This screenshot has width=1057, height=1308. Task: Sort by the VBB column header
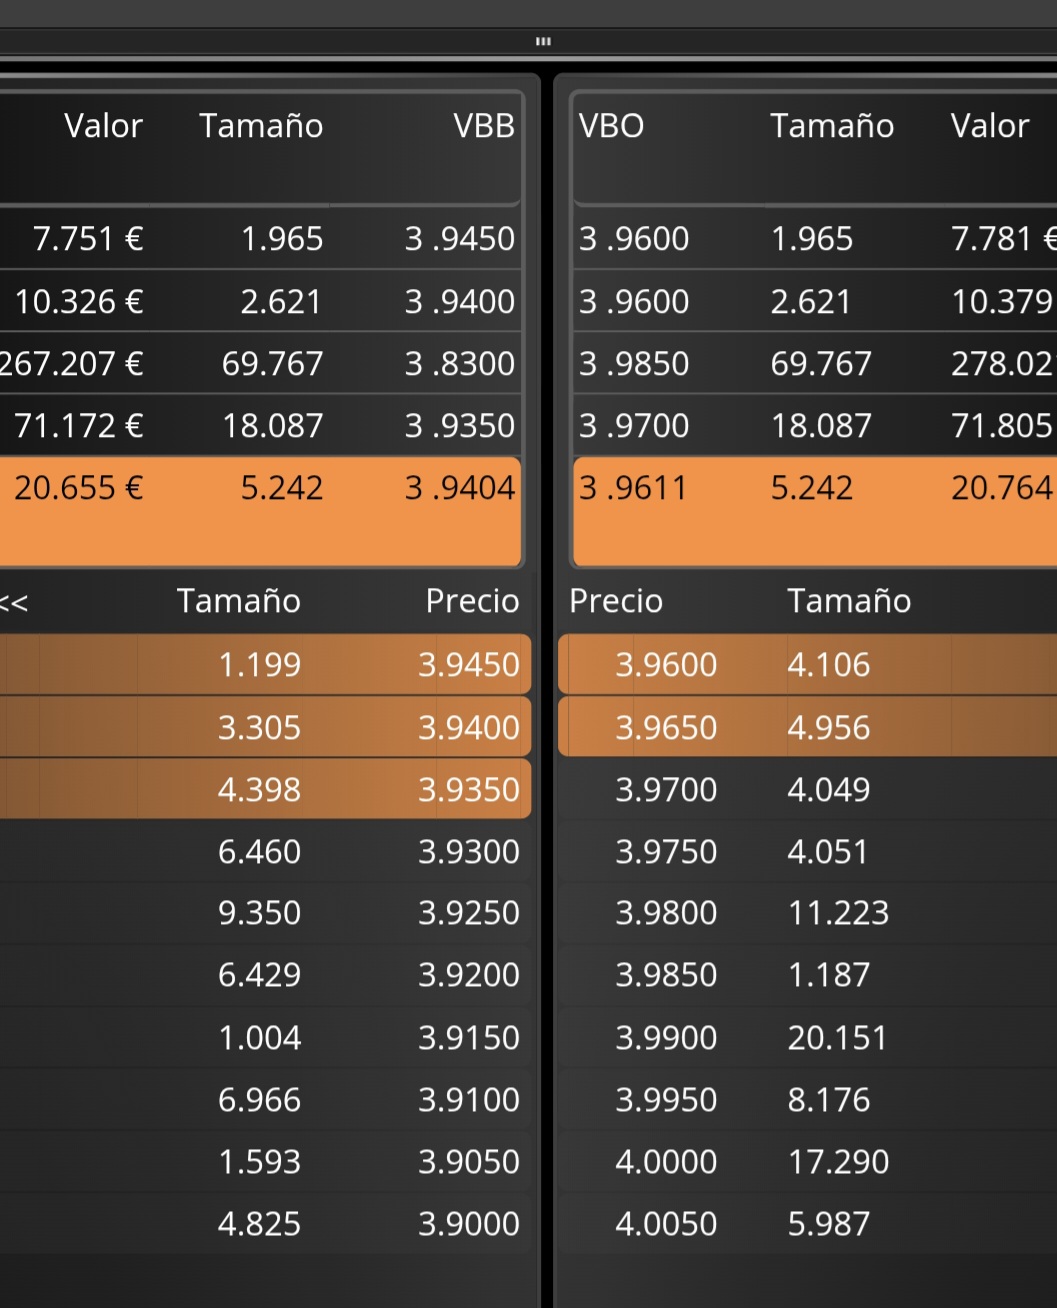[483, 126]
